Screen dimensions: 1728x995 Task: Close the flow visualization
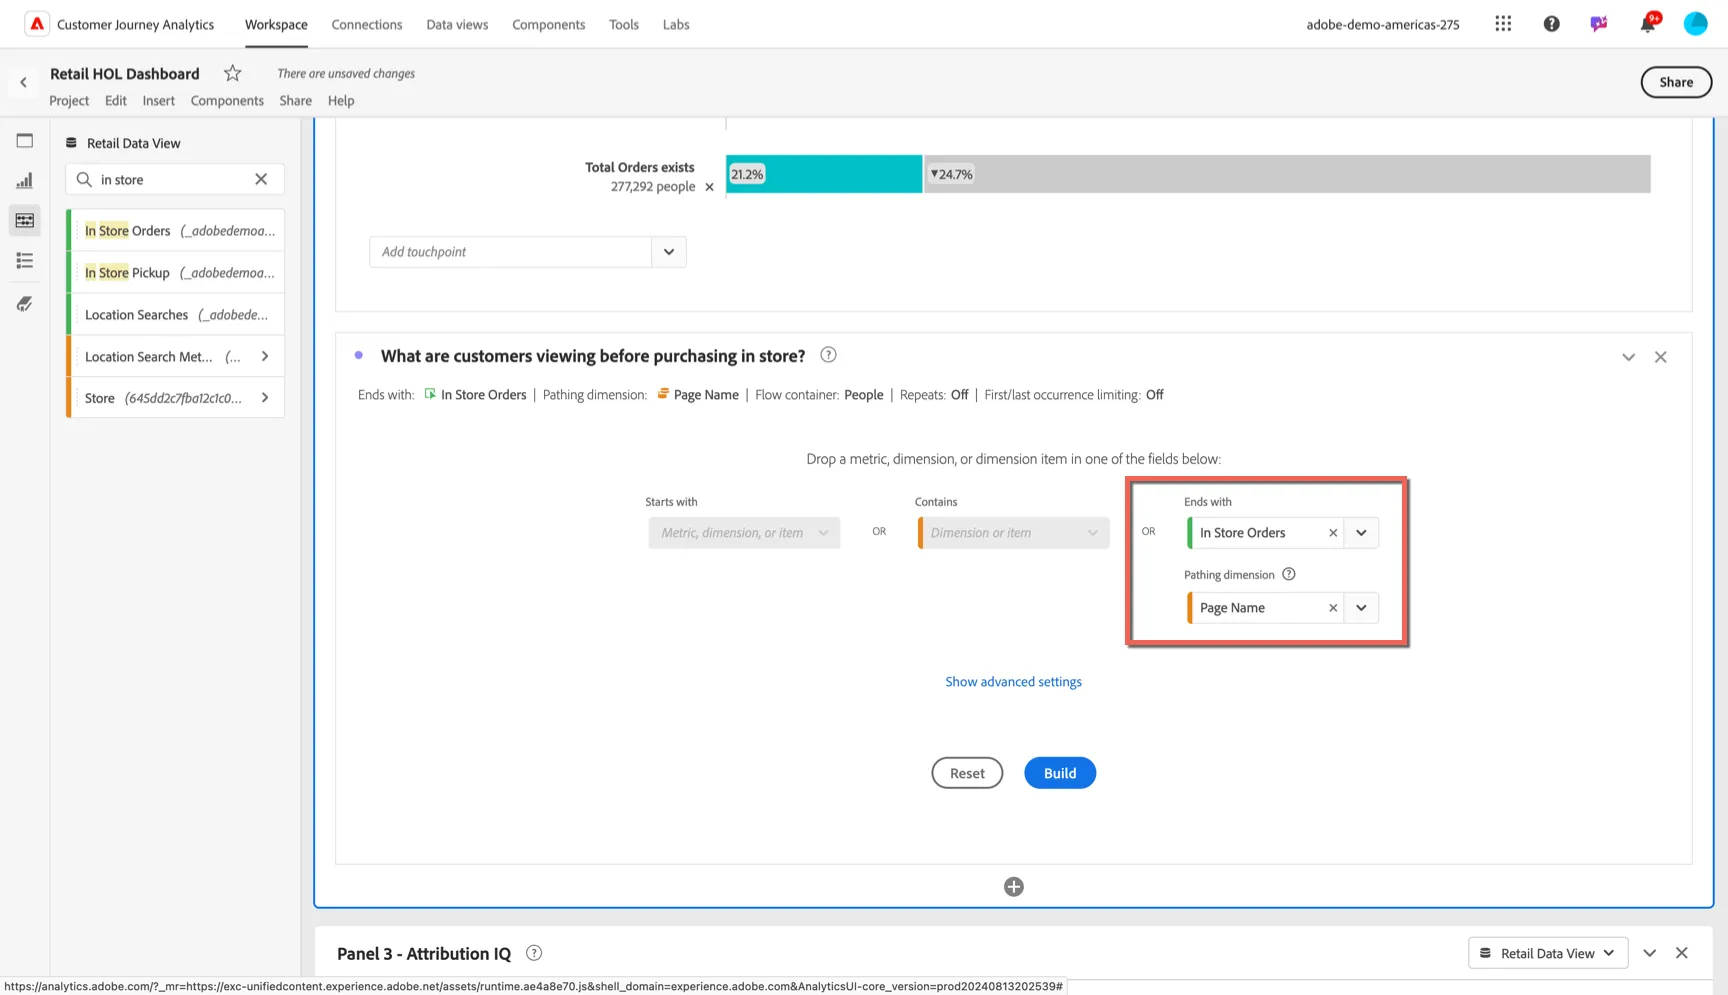click(1661, 357)
